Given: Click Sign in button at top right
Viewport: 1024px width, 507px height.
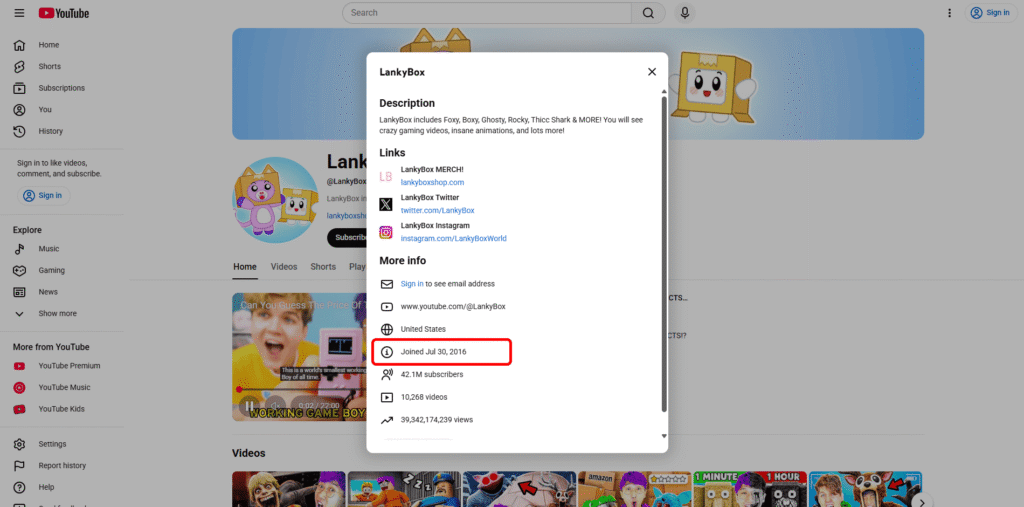Looking at the screenshot, I should [990, 12].
